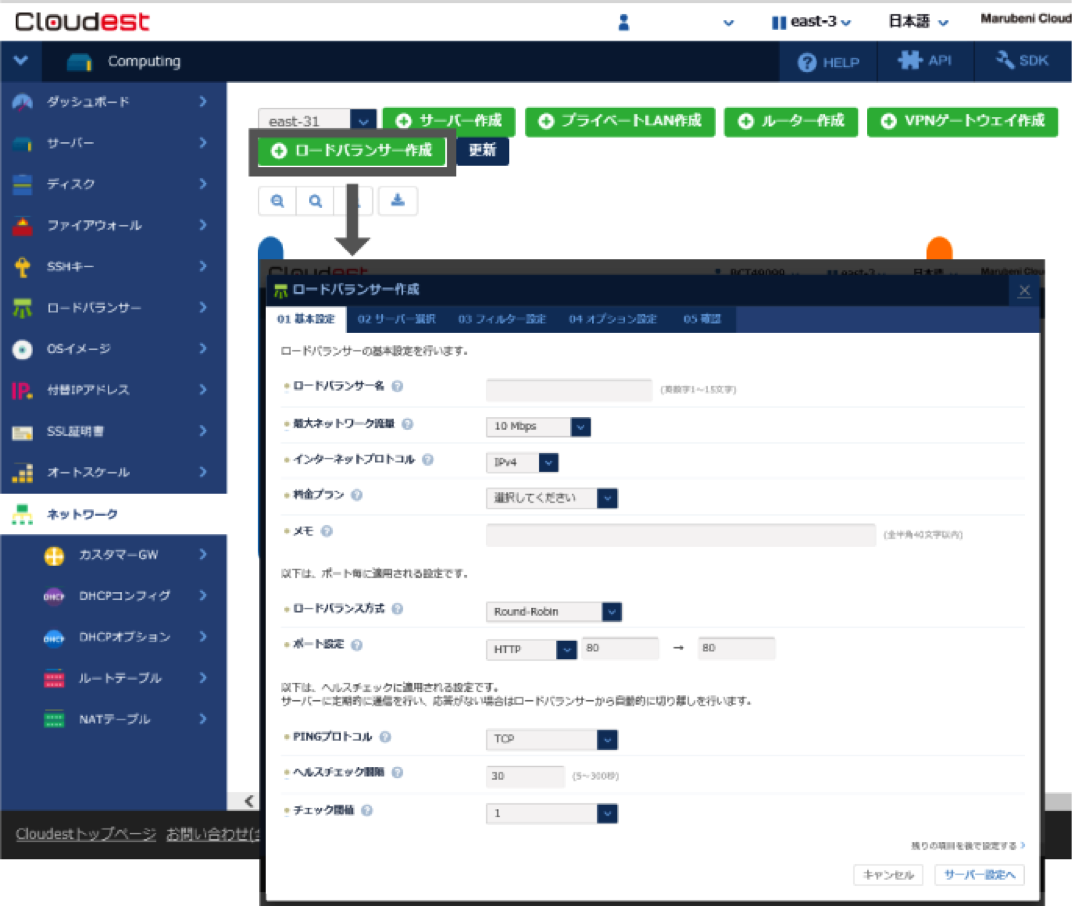The image size is (1072, 907).
Task: Switch to the 04 オプション設定 tab
Action: (x=612, y=319)
